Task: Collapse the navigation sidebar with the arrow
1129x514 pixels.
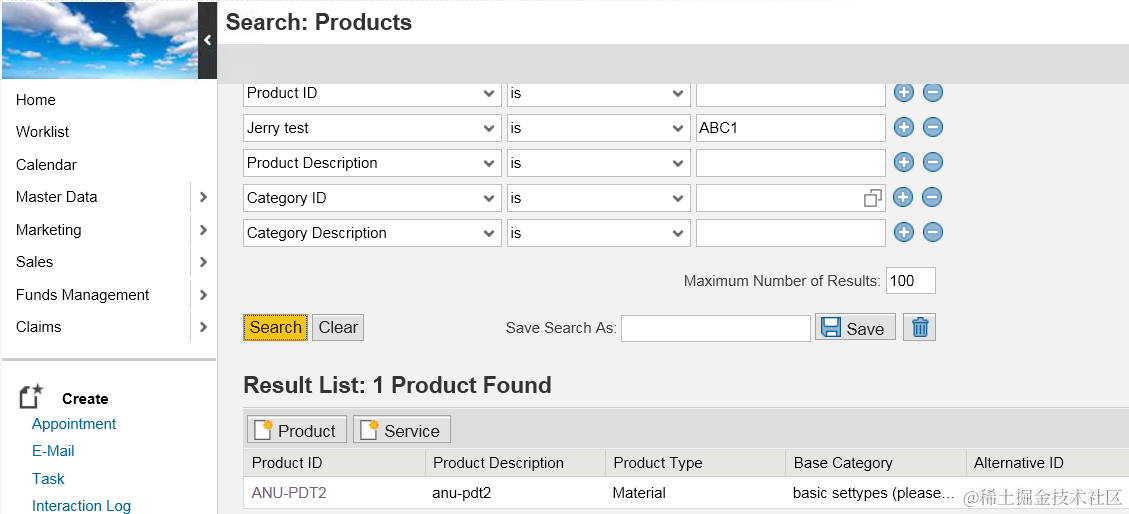Action: pyautogui.click(x=207, y=40)
